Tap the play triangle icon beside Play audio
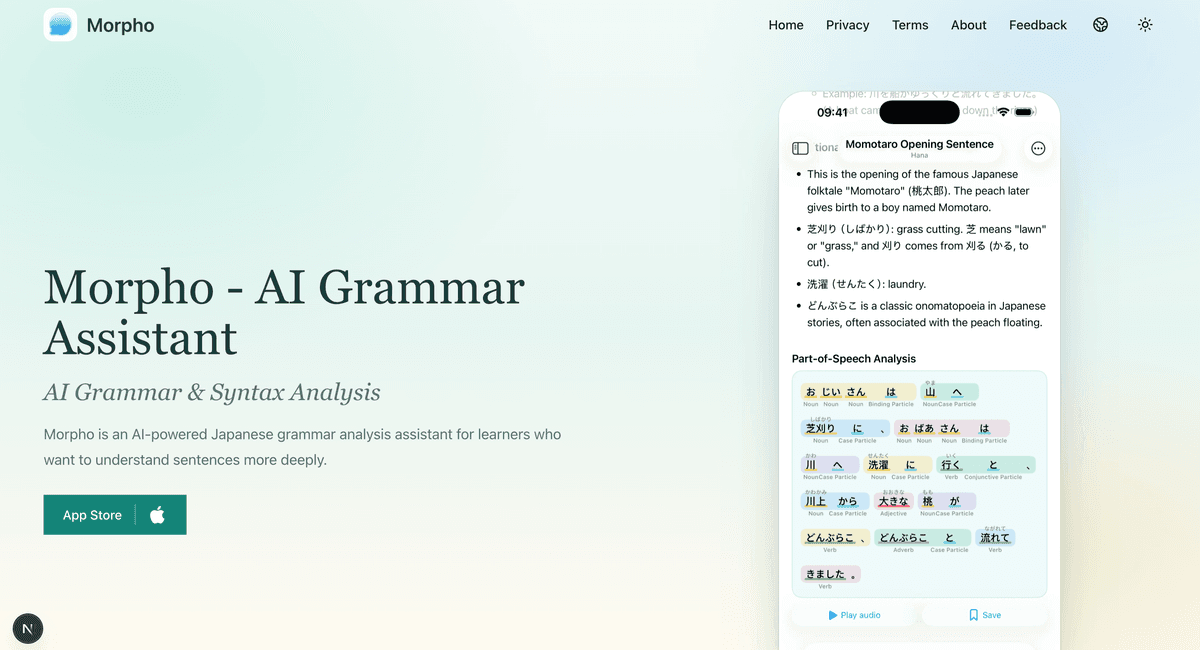 pos(833,615)
